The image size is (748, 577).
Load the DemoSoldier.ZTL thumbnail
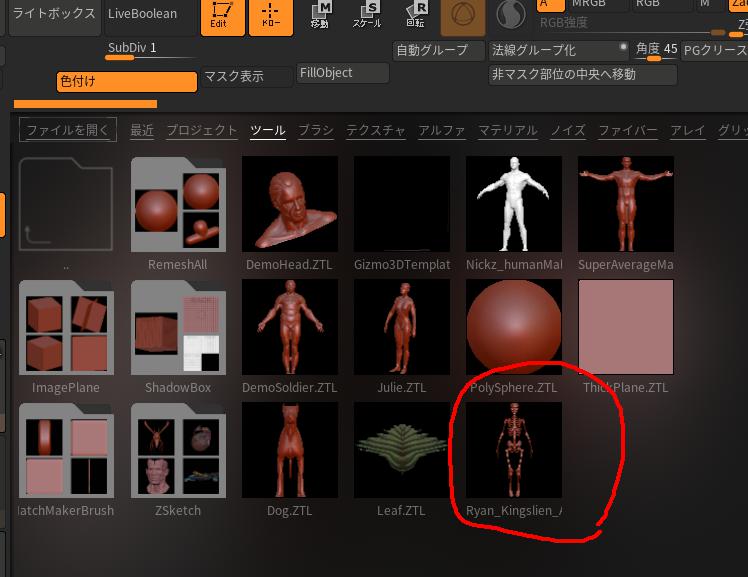290,327
